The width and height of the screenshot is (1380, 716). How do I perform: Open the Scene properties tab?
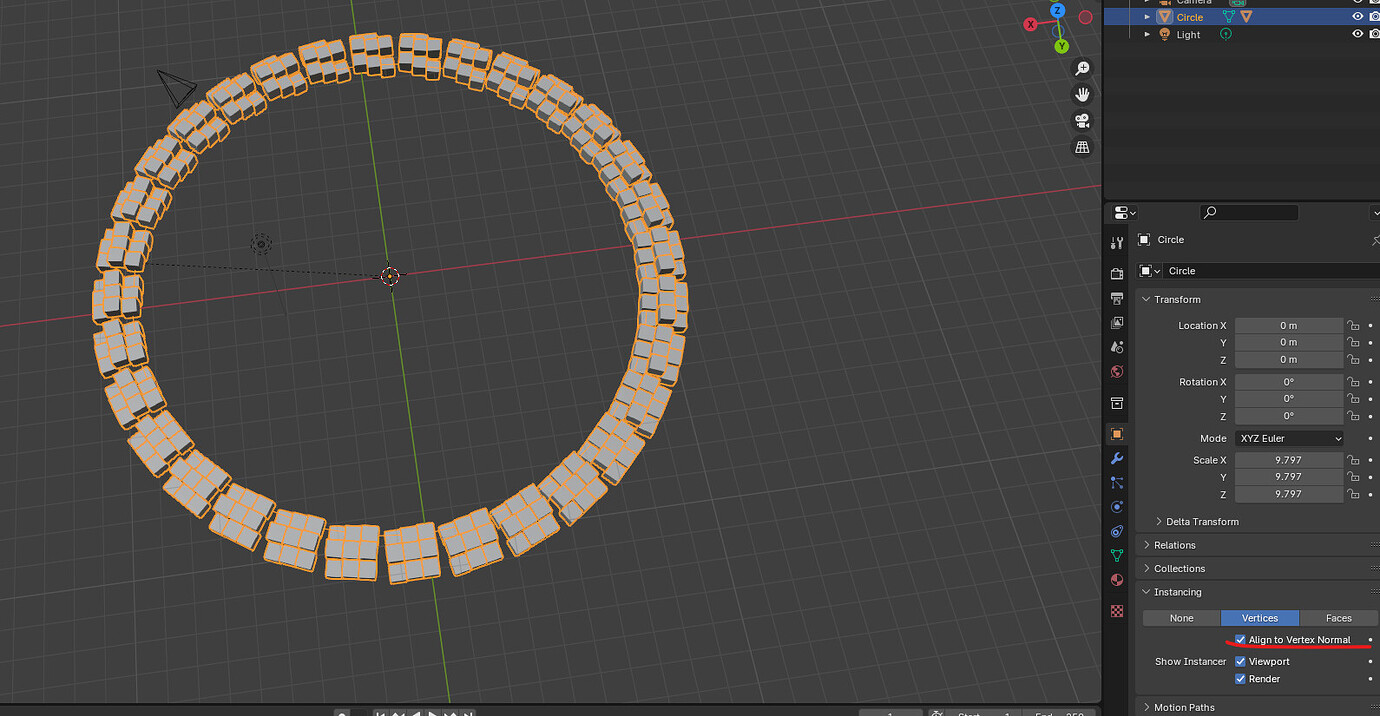coord(1117,347)
